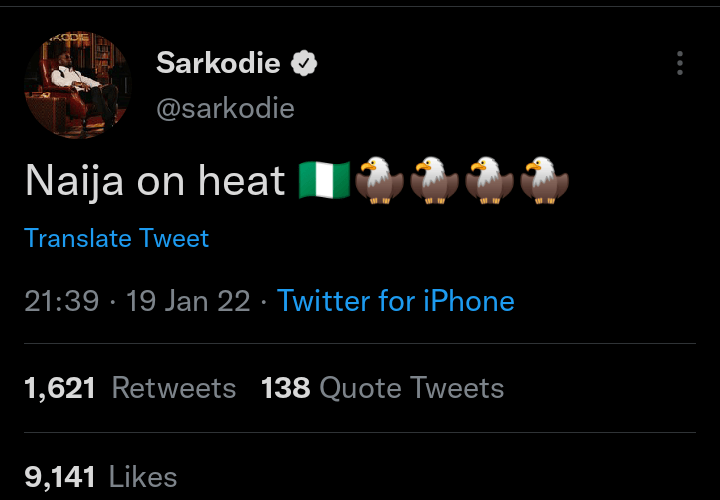Click the verified badge beside Sarkodie
720x500 pixels.
tap(304, 65)
